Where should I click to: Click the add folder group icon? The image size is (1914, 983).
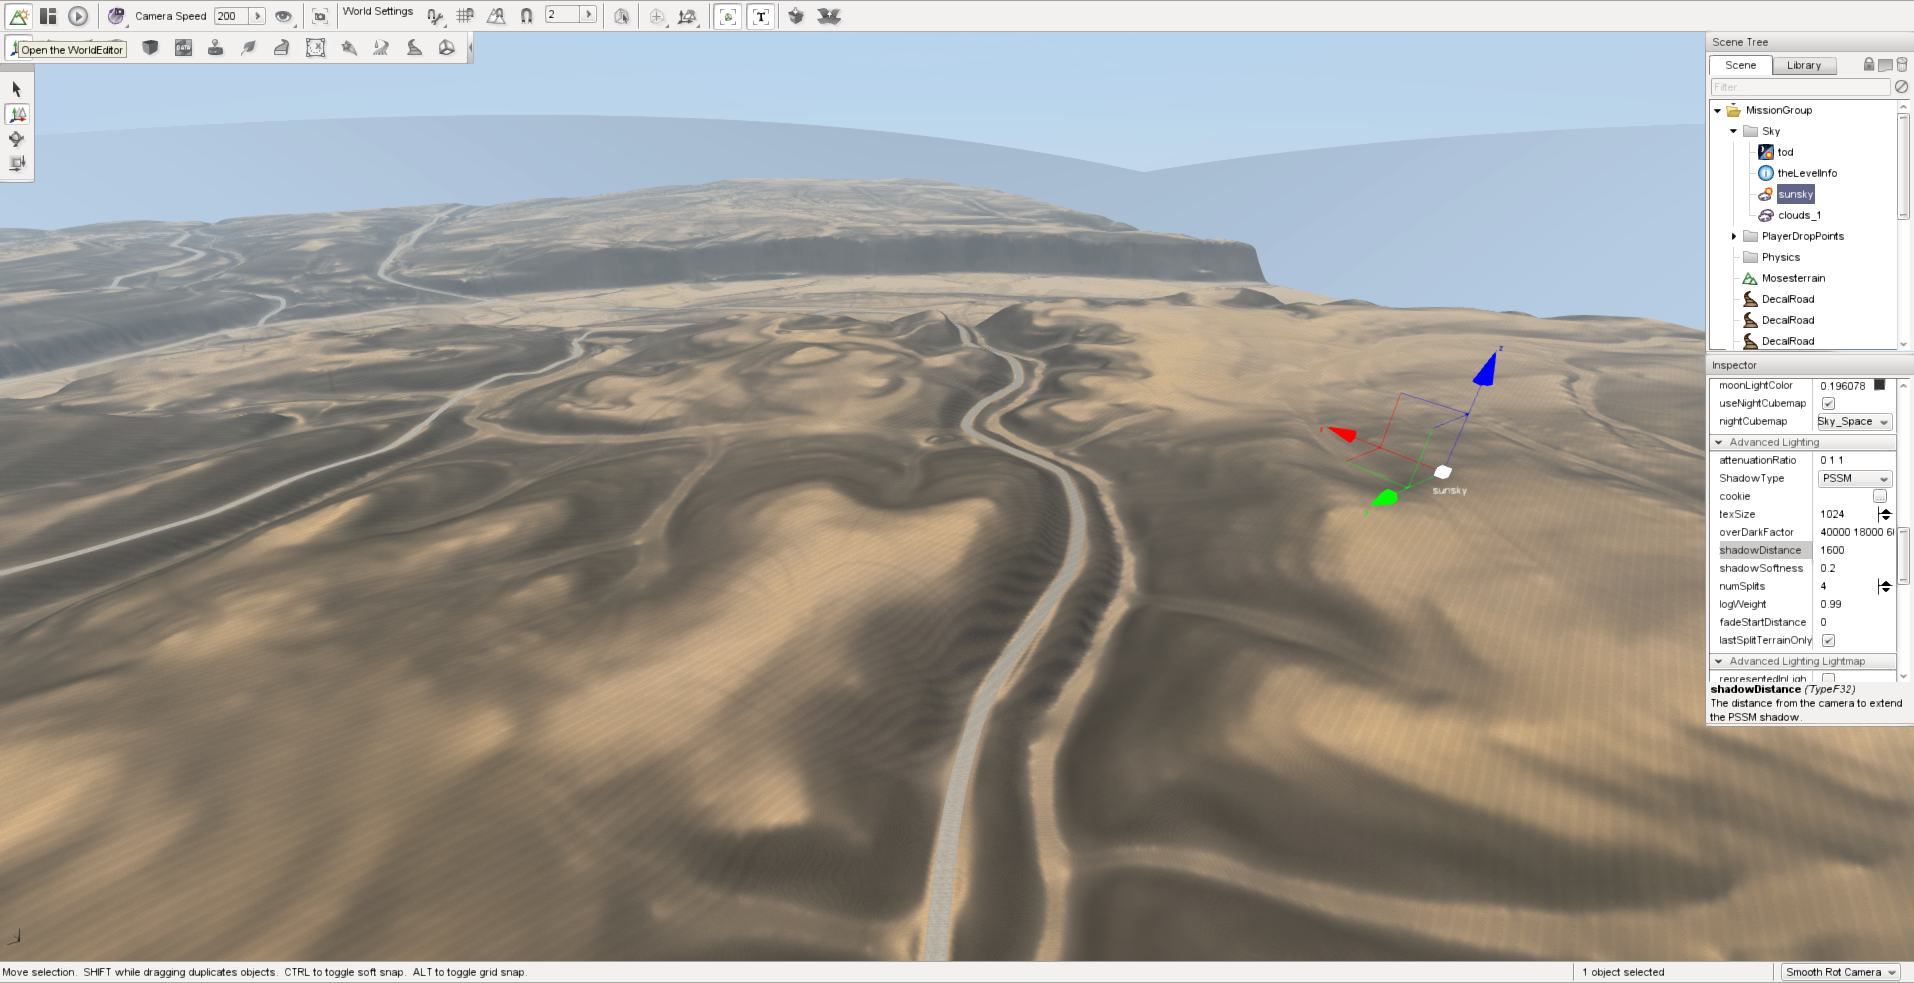click(x=1885, y=64)
